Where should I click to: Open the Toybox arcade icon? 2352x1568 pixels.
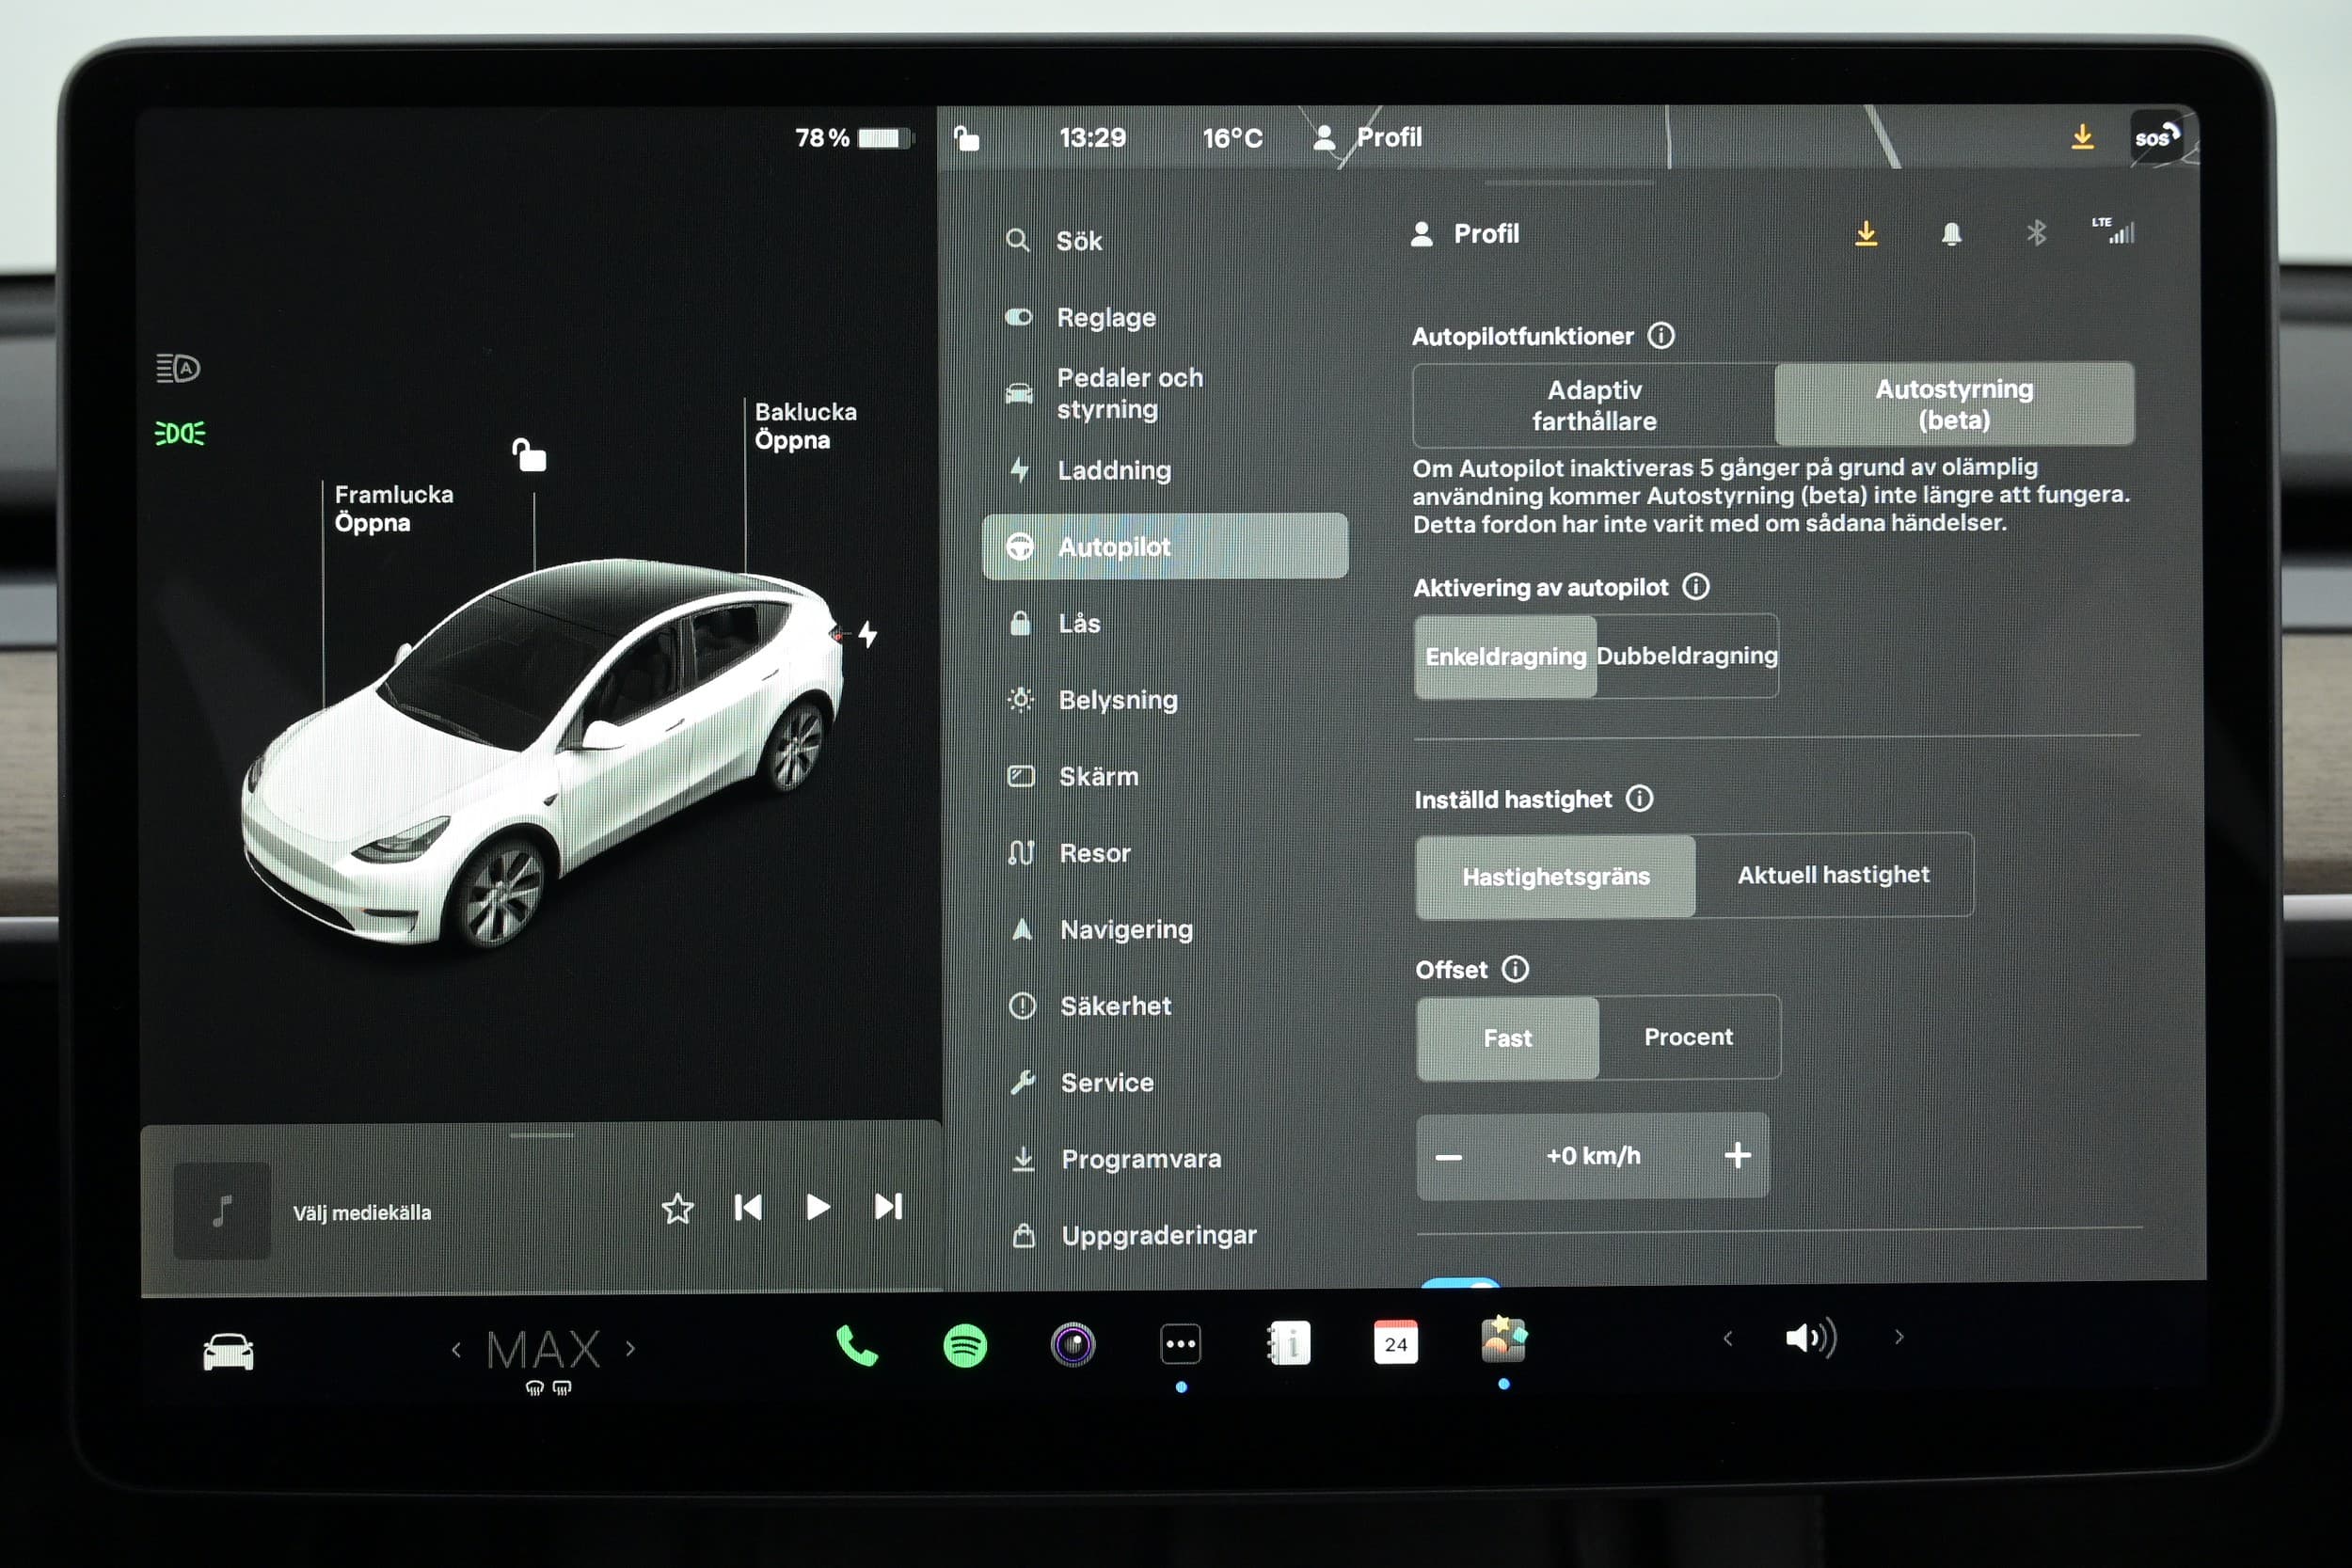[x=1504, y=1339]
